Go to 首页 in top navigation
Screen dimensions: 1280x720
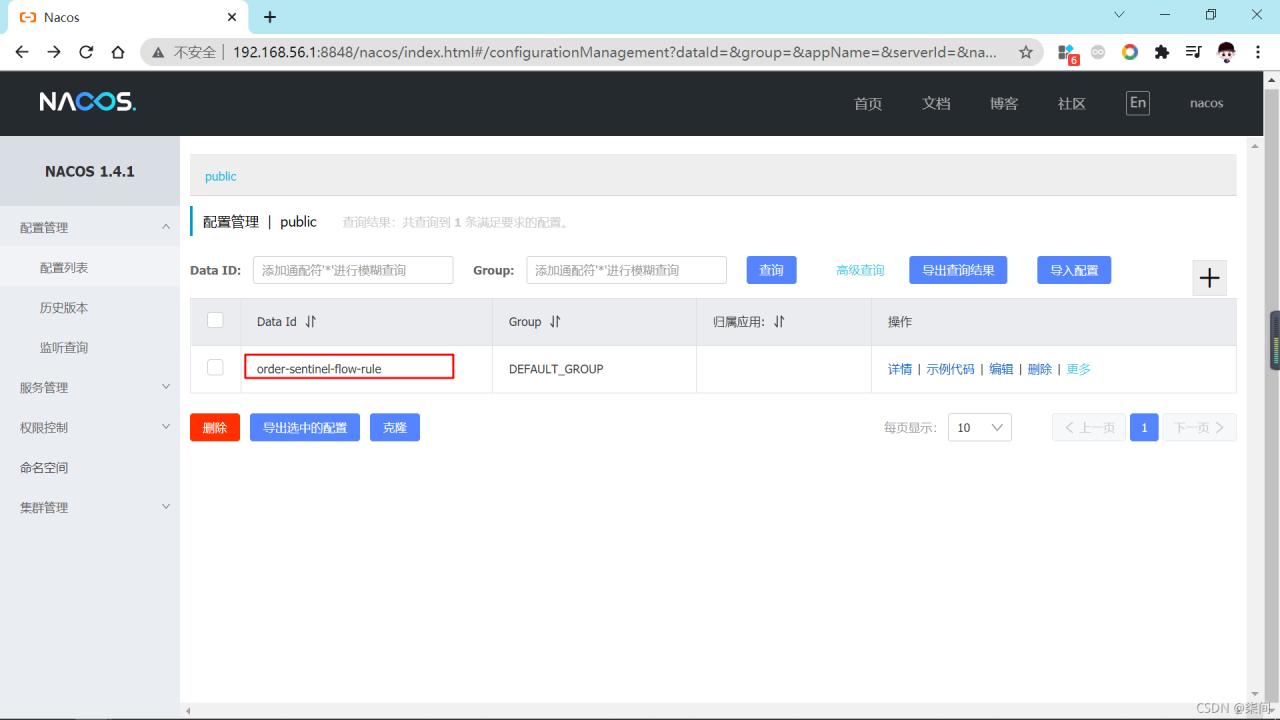tap(868, 103)
